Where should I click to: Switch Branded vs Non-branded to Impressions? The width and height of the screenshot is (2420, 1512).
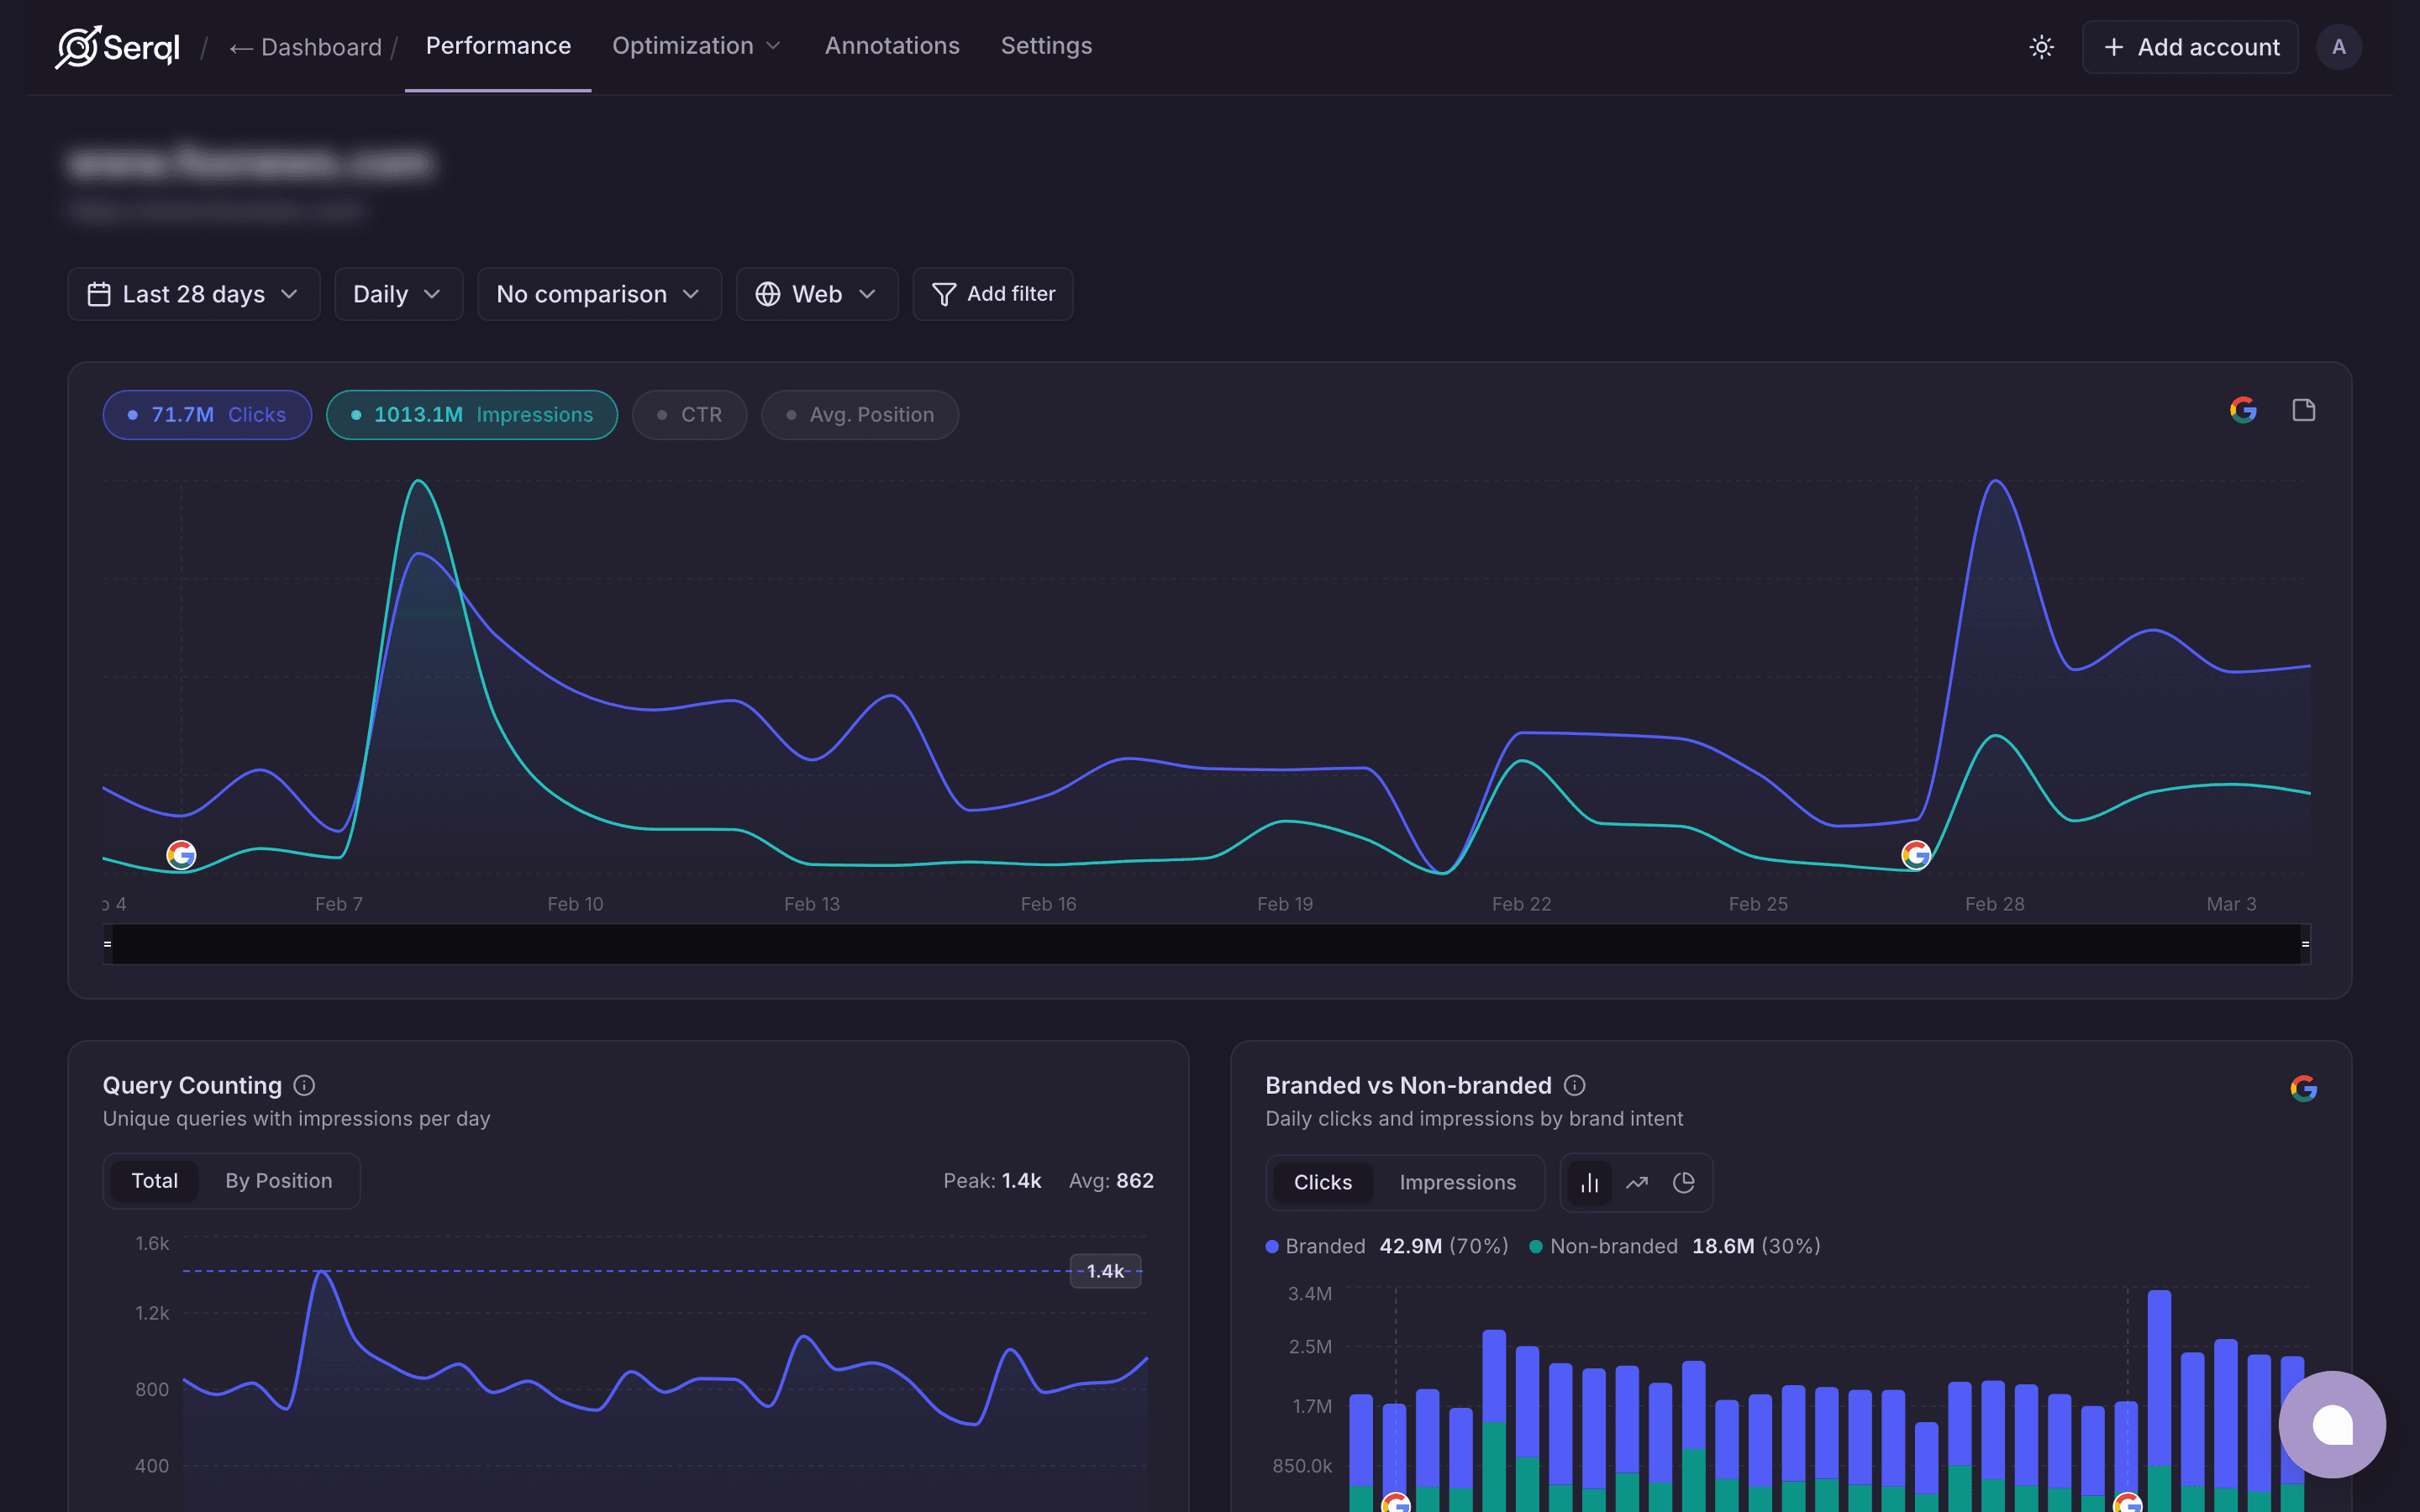pos(1458,1182)
